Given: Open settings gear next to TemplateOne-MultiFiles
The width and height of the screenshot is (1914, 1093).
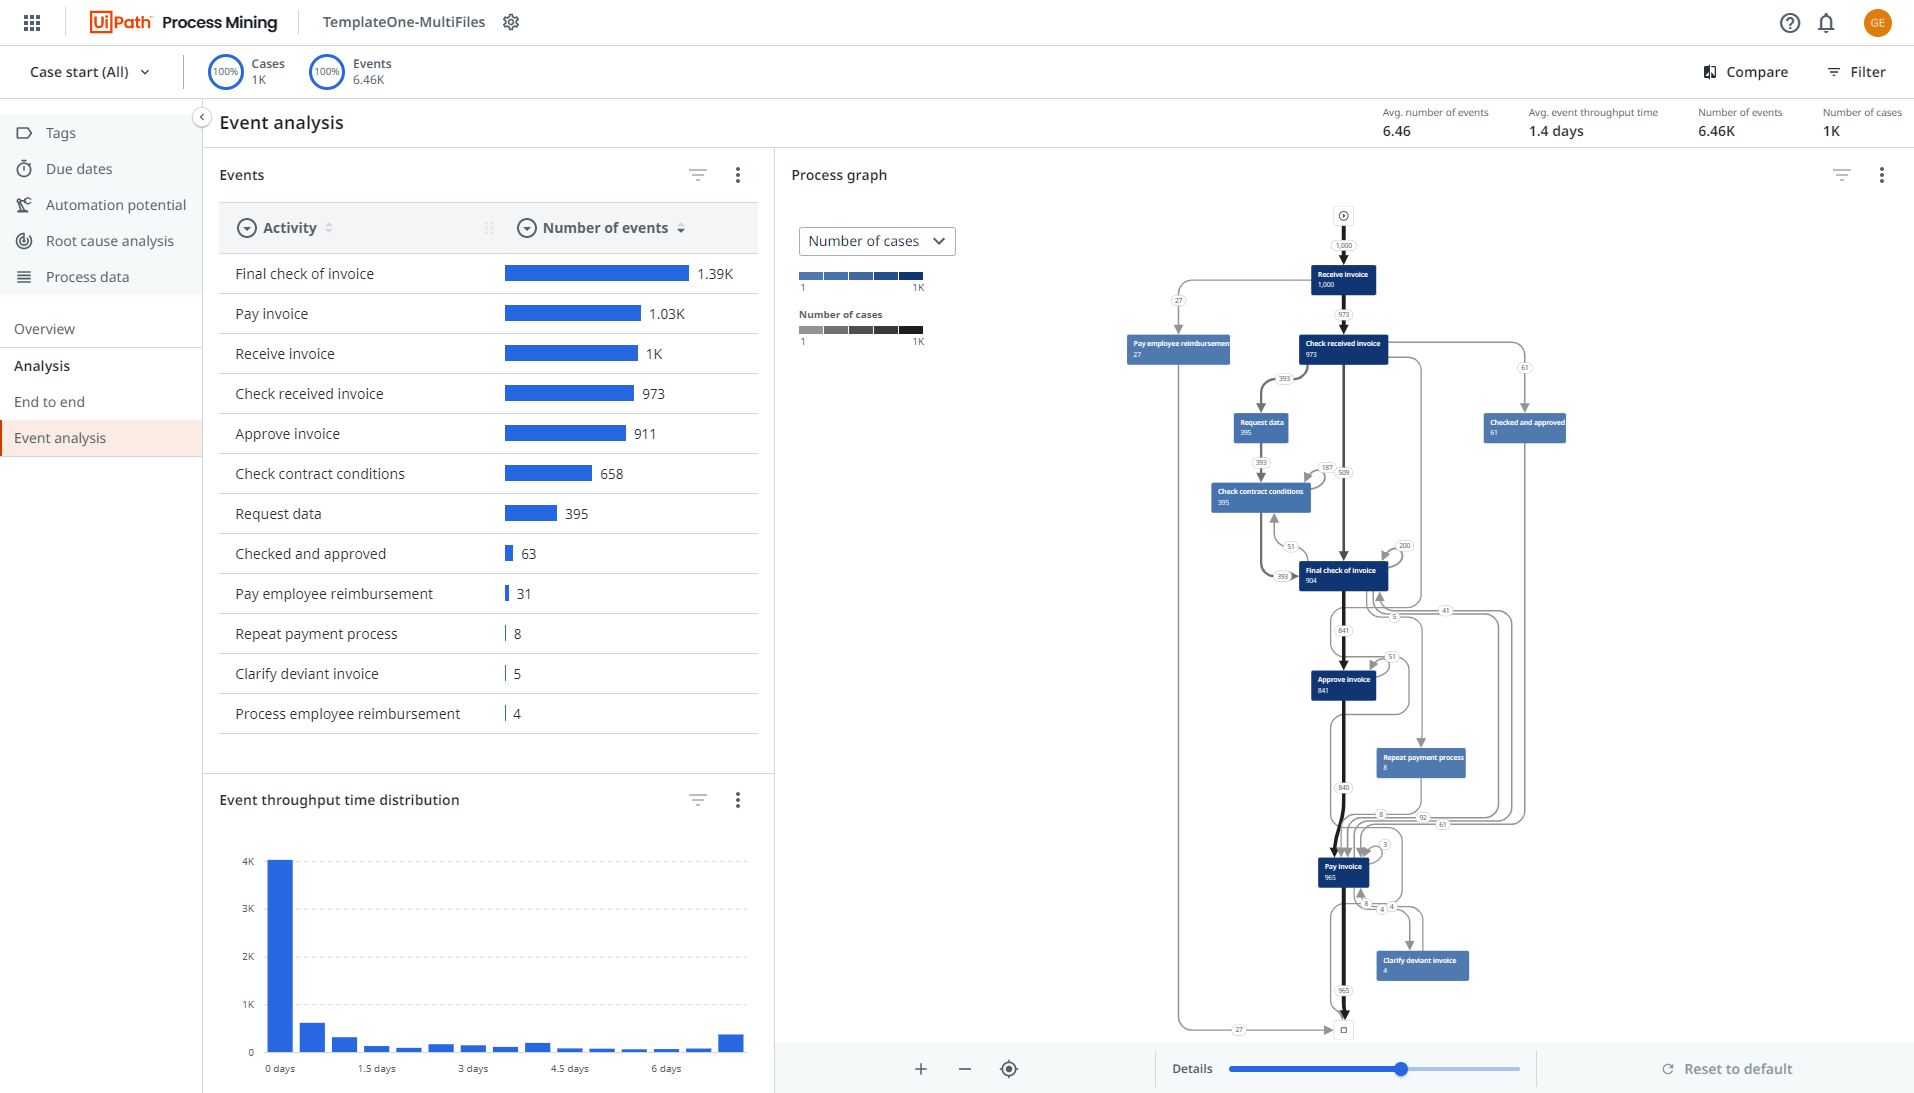Looking at the screenshot, I should [x=511, y=21].
